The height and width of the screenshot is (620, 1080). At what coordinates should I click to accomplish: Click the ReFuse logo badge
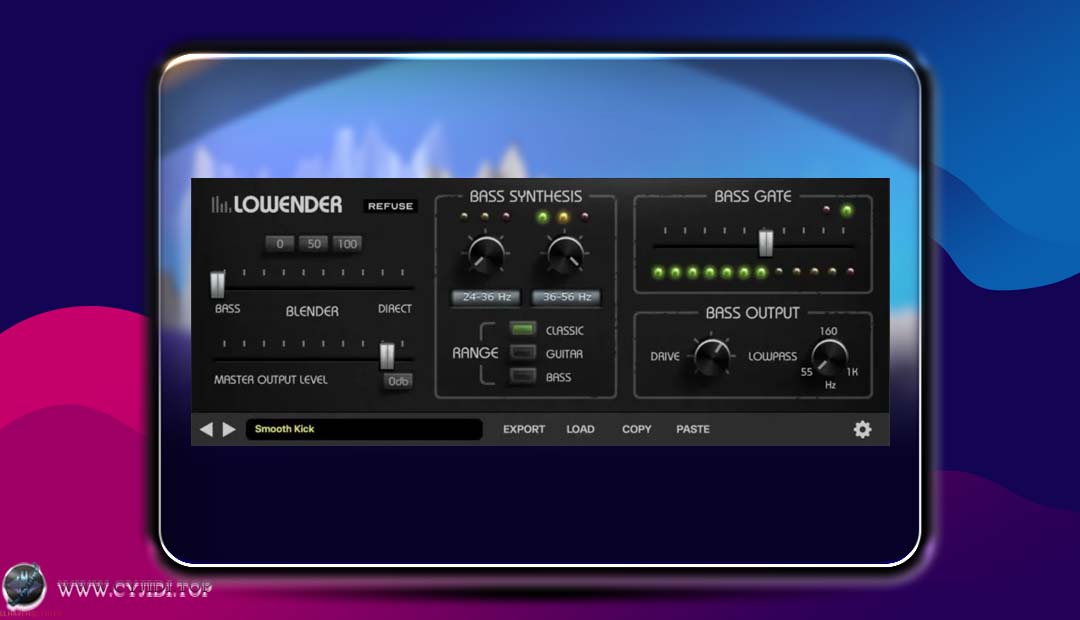click(x=390, y=206)
